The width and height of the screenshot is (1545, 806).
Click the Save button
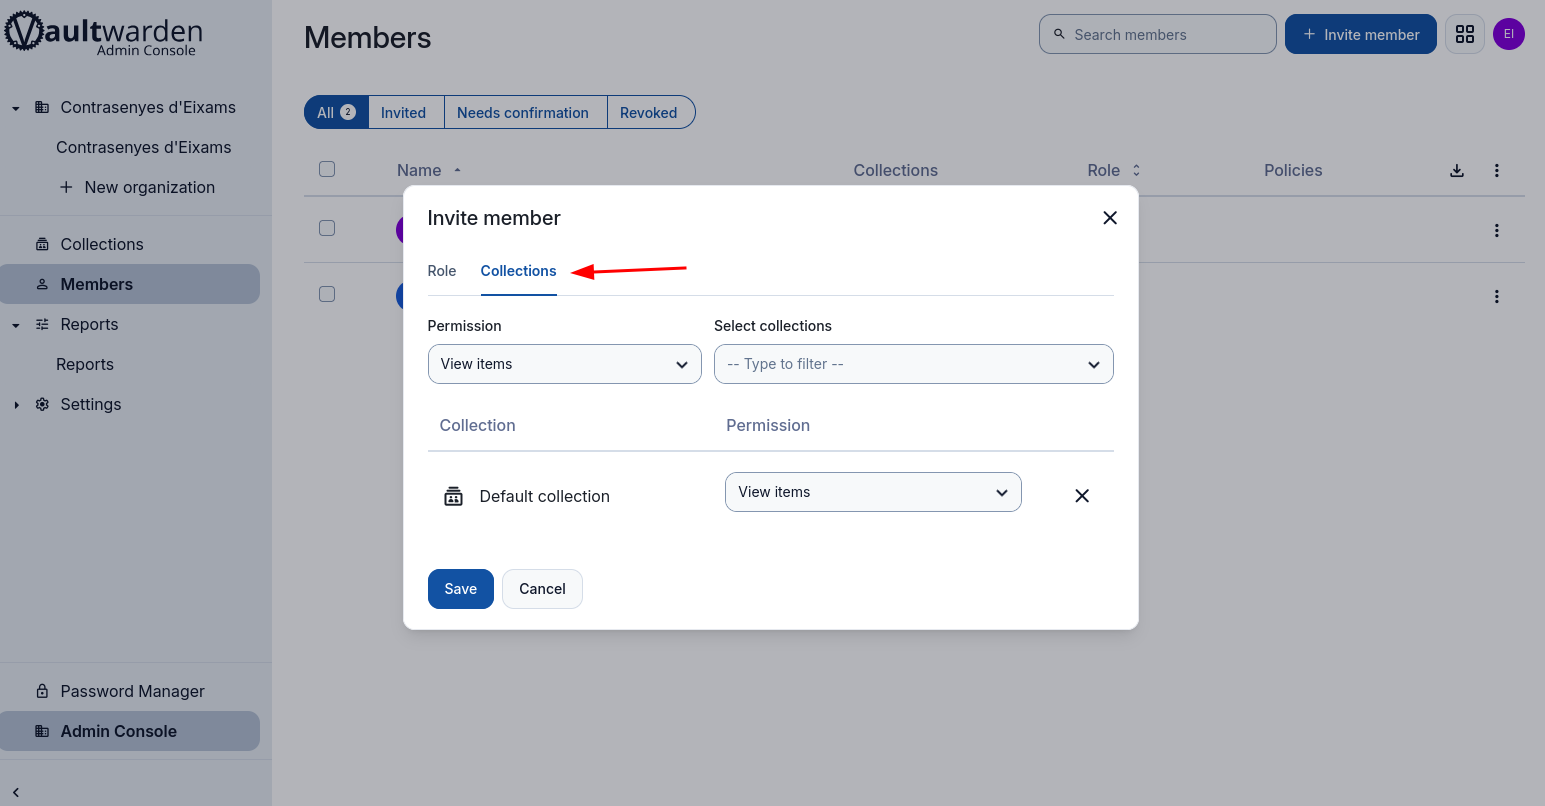(x=461, y=589)
